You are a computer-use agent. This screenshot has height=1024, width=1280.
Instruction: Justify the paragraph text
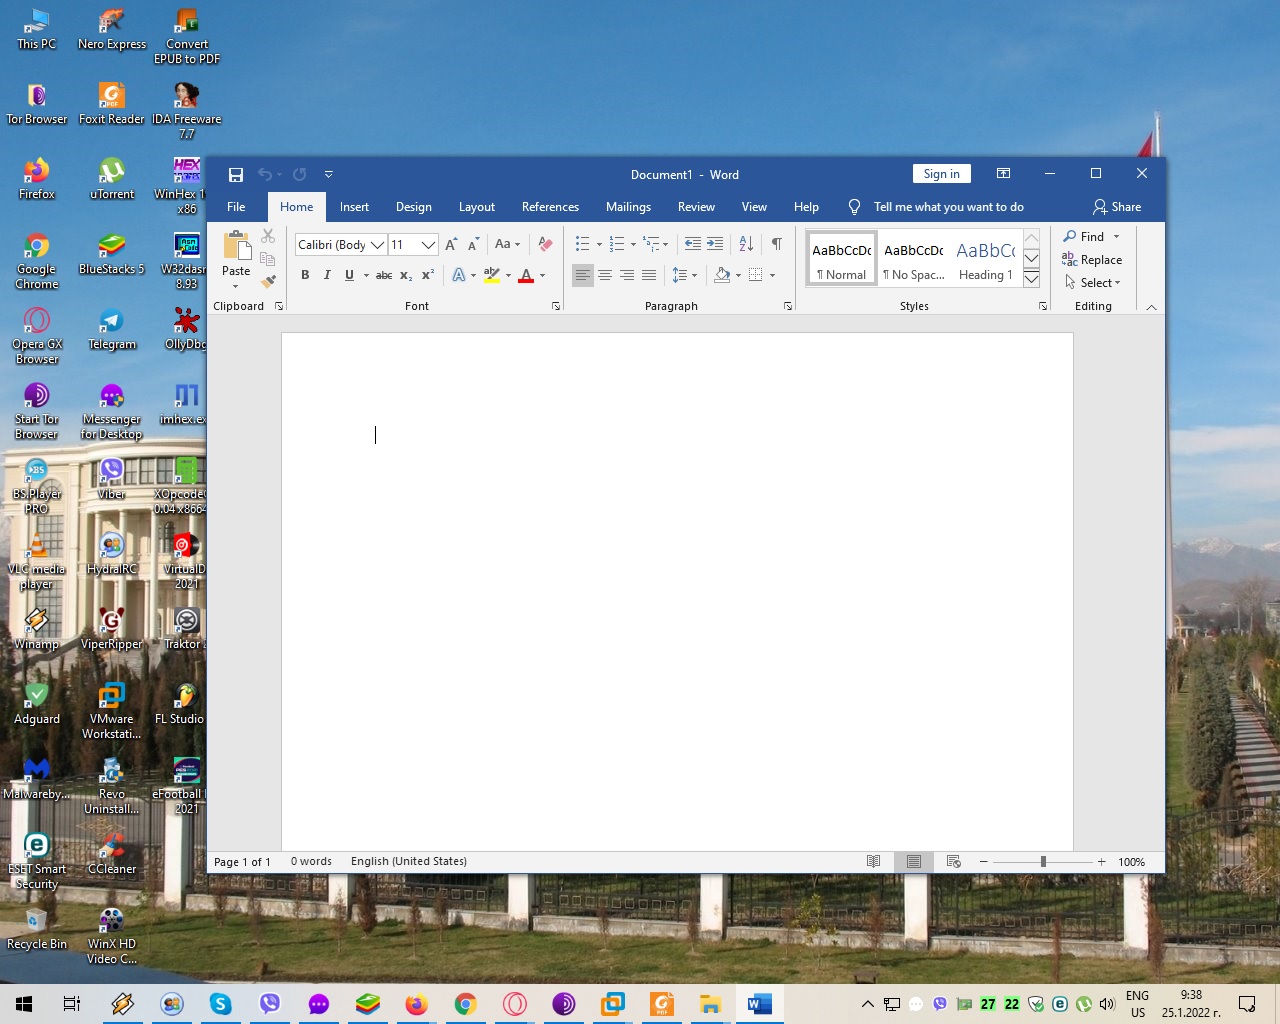pos(649,275)
